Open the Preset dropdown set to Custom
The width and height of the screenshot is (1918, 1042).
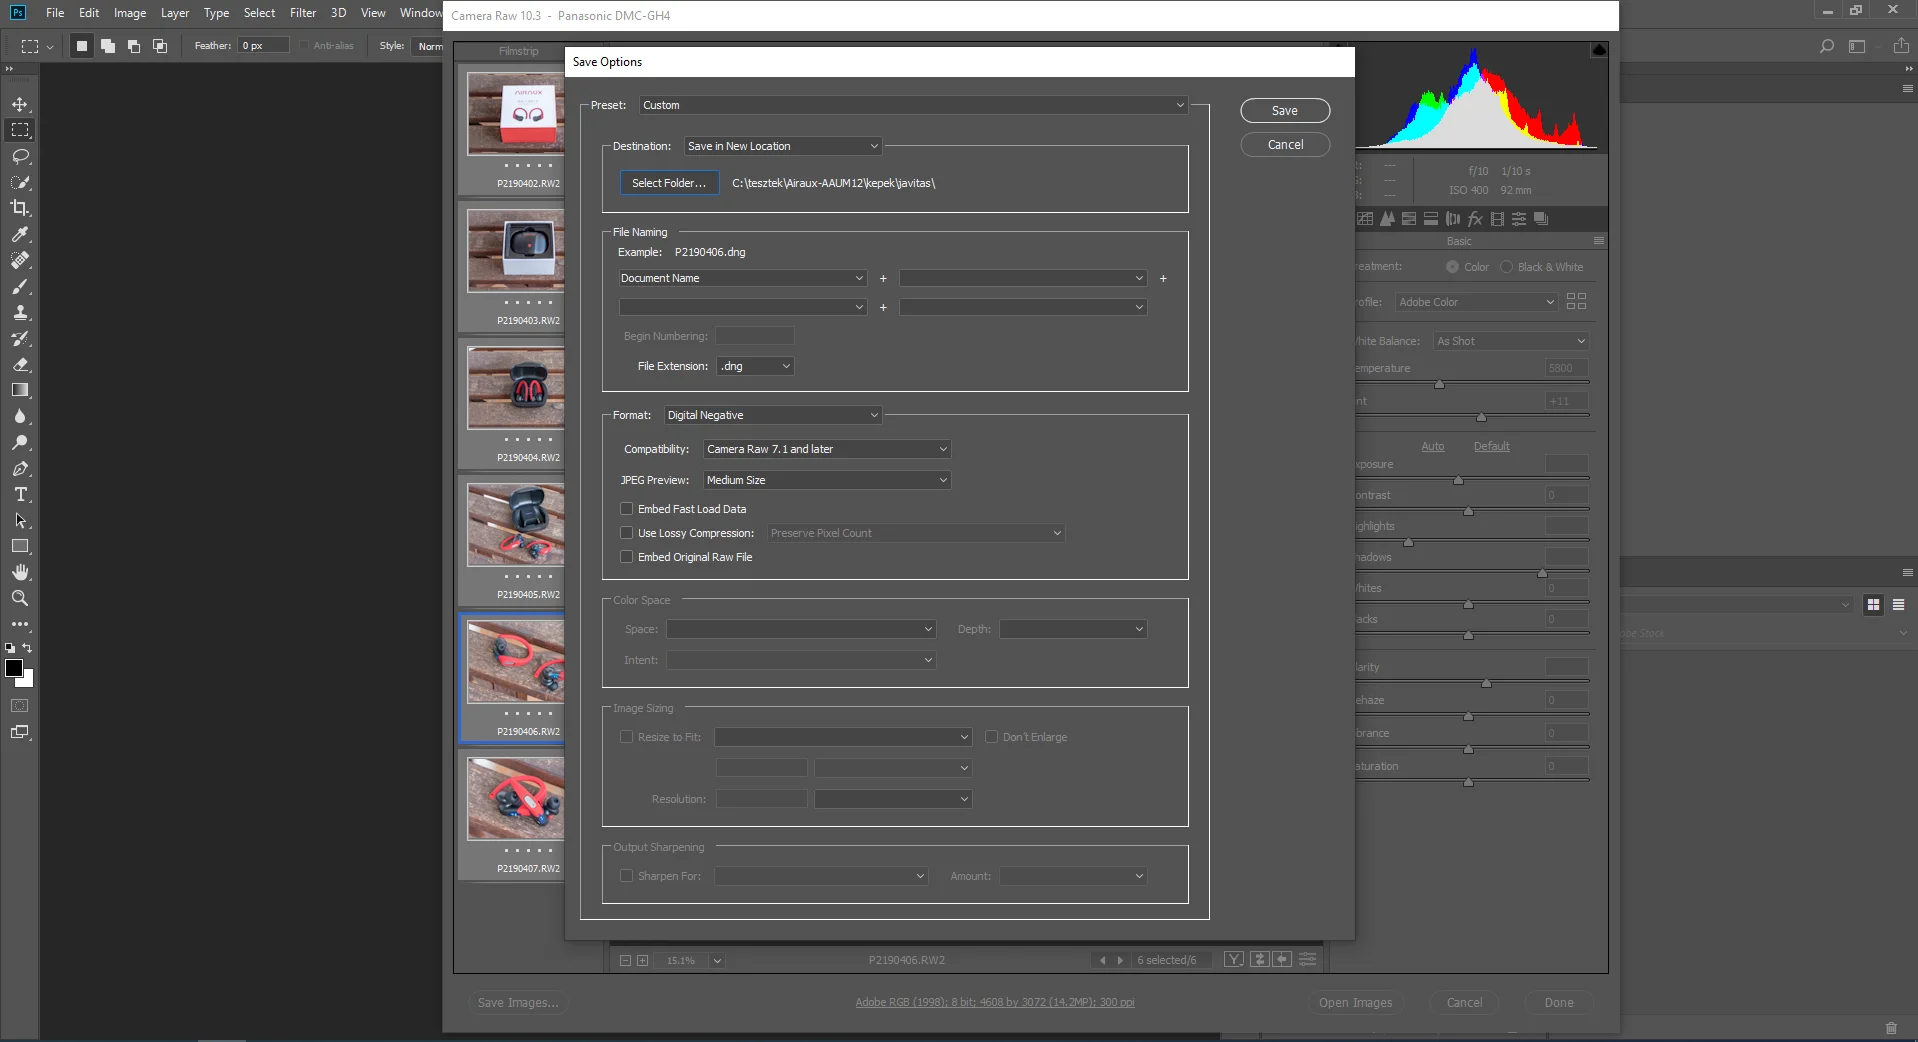coord(914,105)
